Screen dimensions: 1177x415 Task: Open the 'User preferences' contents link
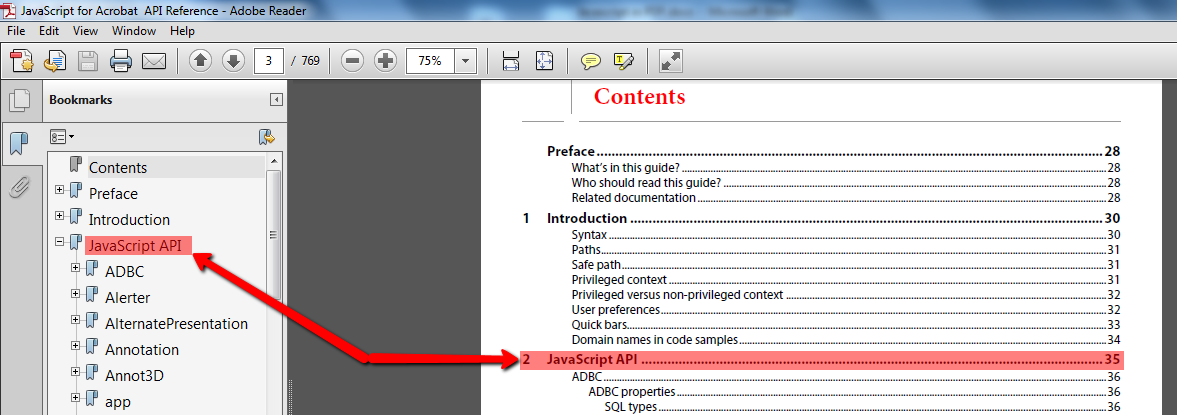pos(845,310)
